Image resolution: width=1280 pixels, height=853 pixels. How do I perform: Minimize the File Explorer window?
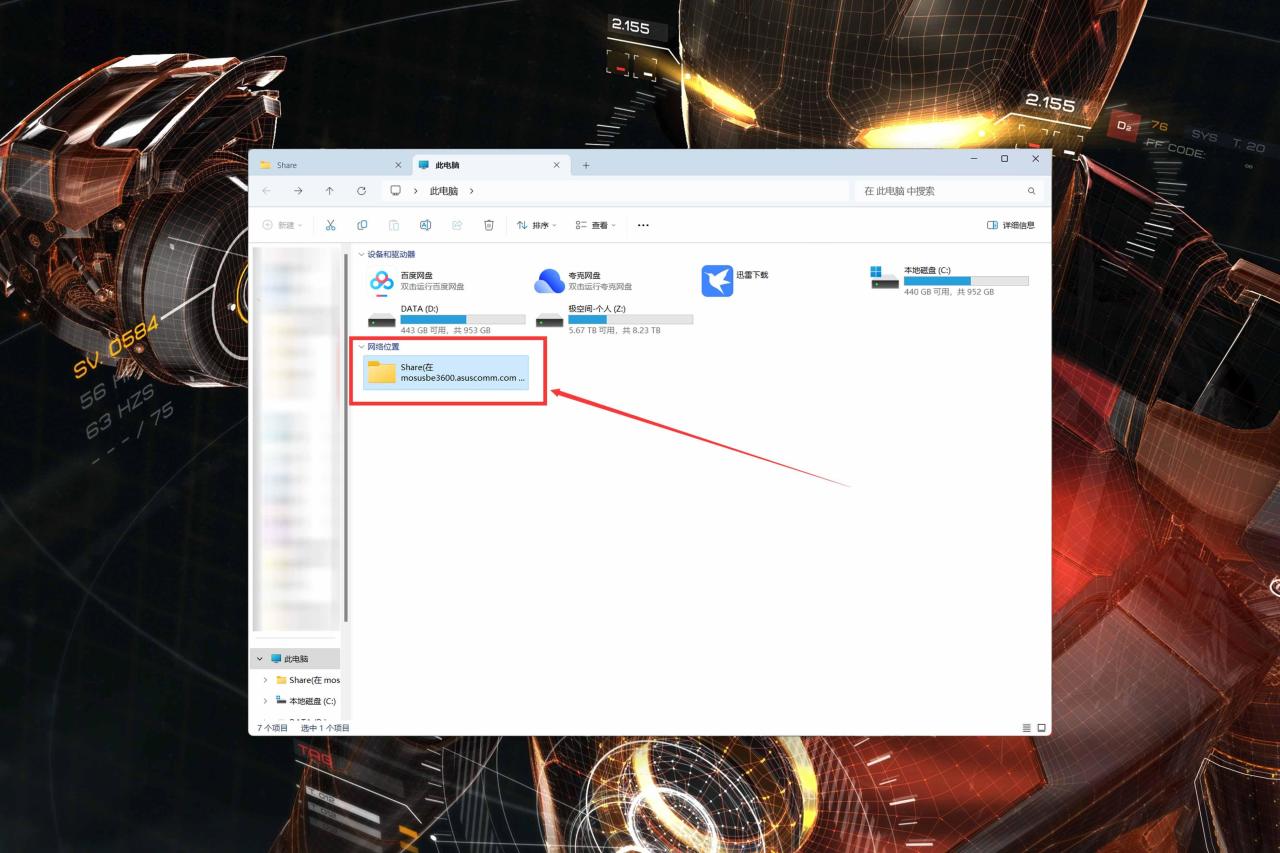pyautogui.click(x=974, y=159)
